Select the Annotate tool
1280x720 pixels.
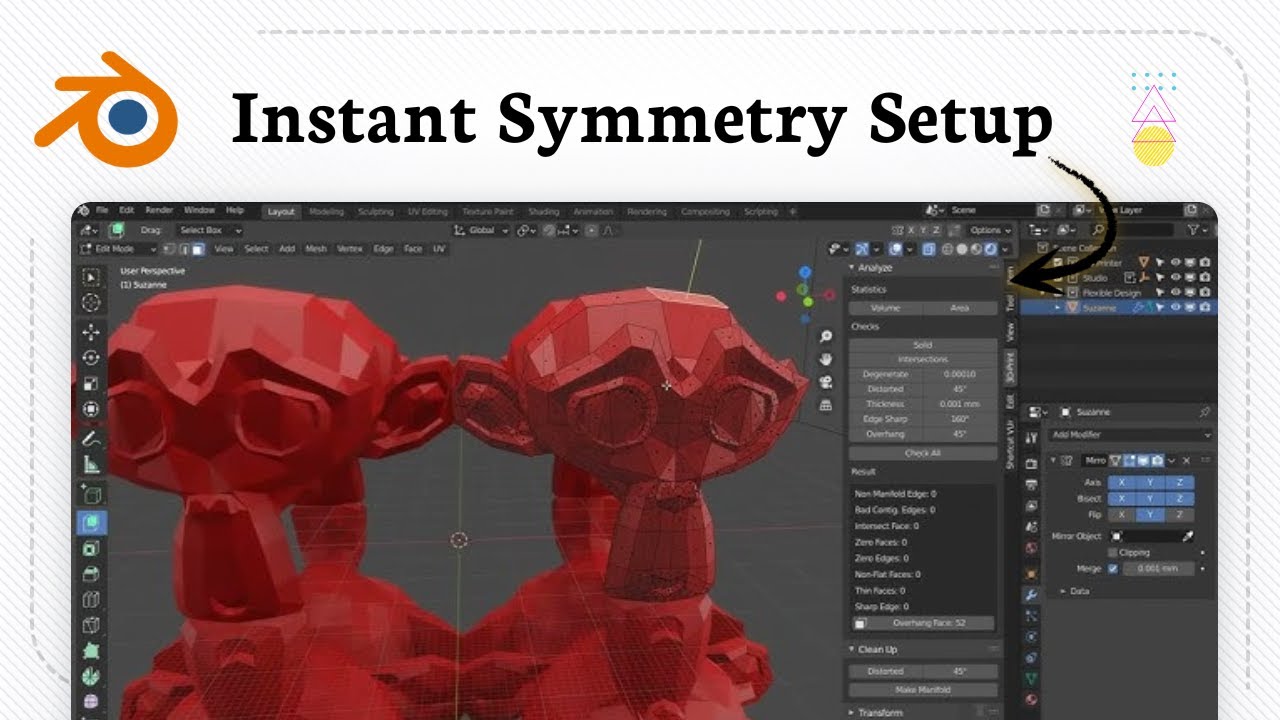point(91,438)
